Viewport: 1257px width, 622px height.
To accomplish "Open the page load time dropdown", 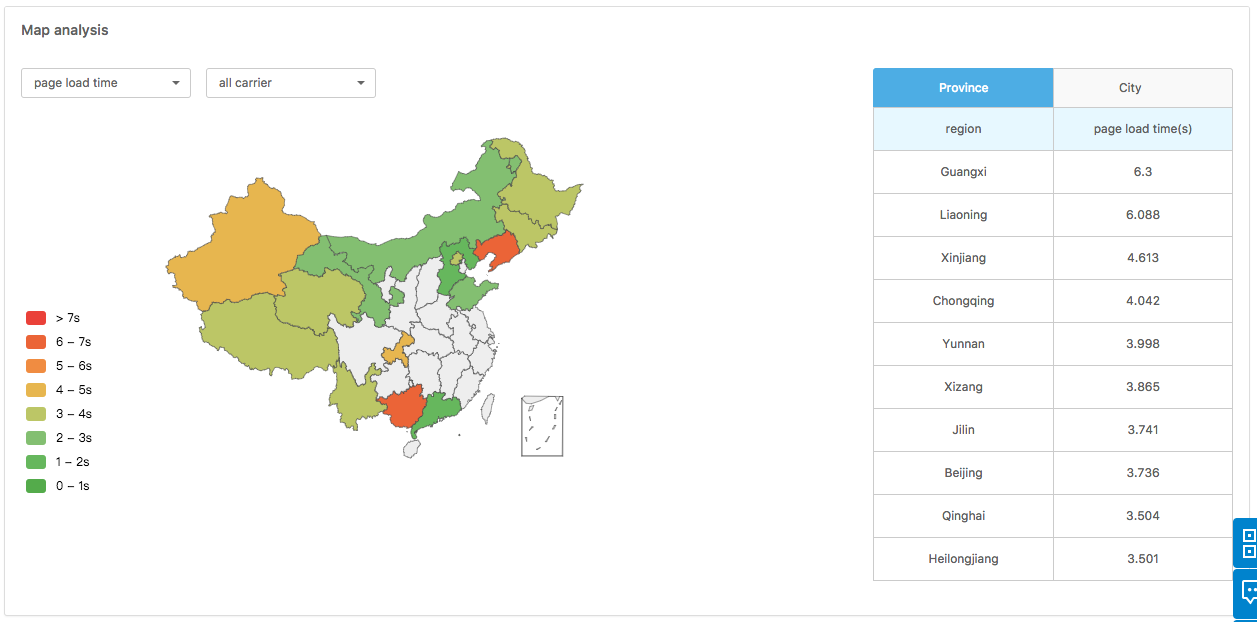I will pos(106,83).
